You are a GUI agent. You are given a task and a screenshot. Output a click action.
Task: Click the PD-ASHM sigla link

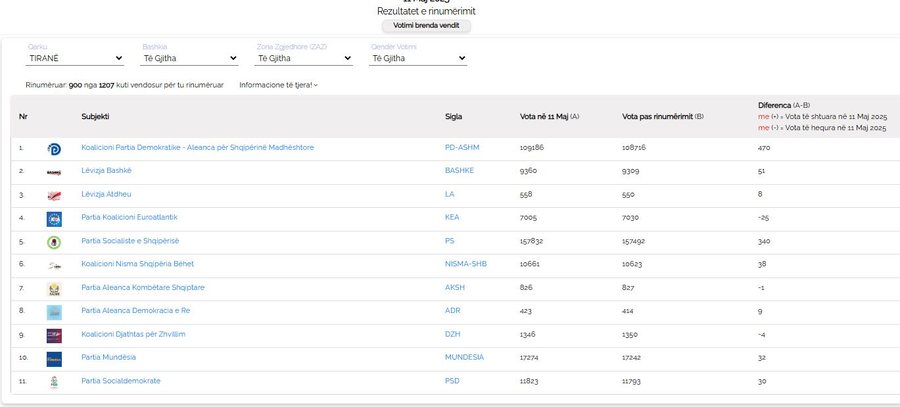462,148
